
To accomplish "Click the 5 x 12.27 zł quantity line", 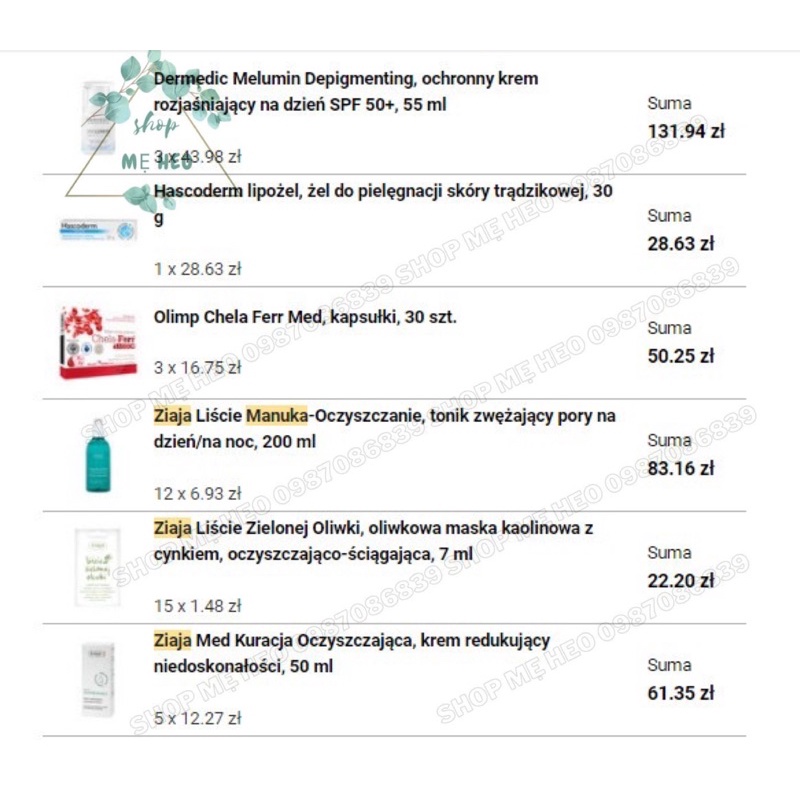I will click(x=198, y=717).
